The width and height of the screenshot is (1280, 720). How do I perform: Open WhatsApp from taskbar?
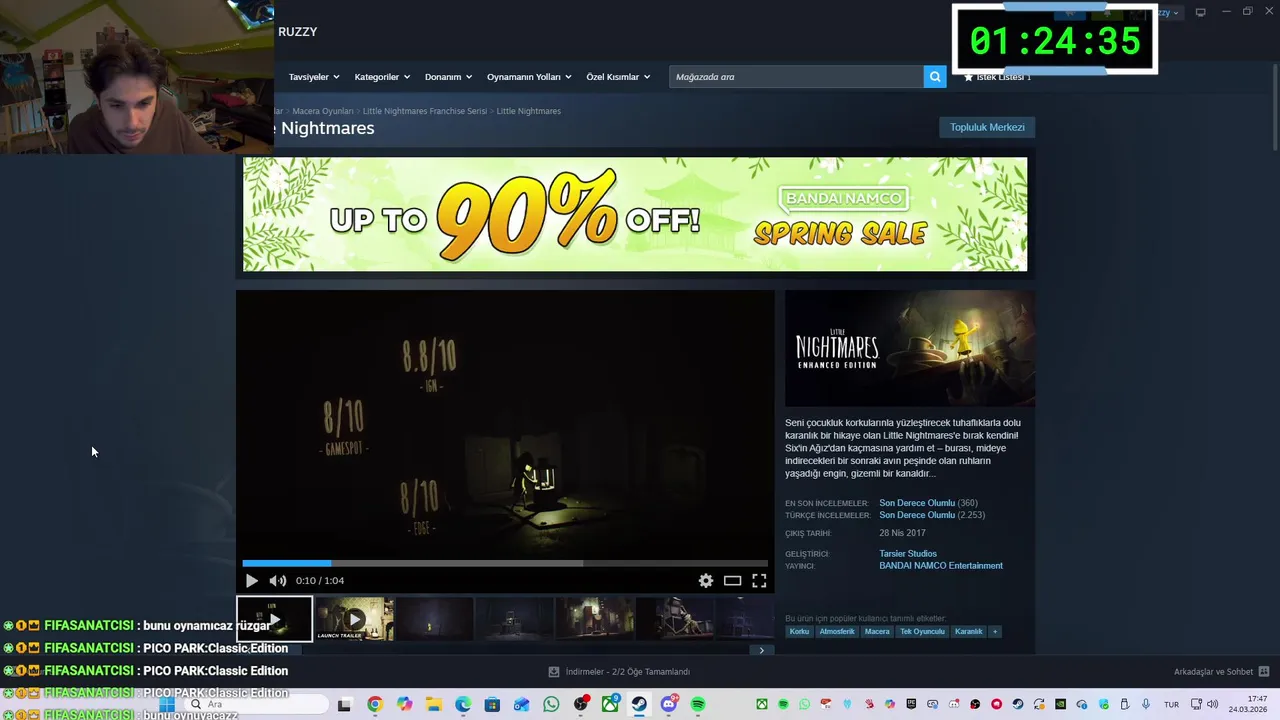(551, 704)
